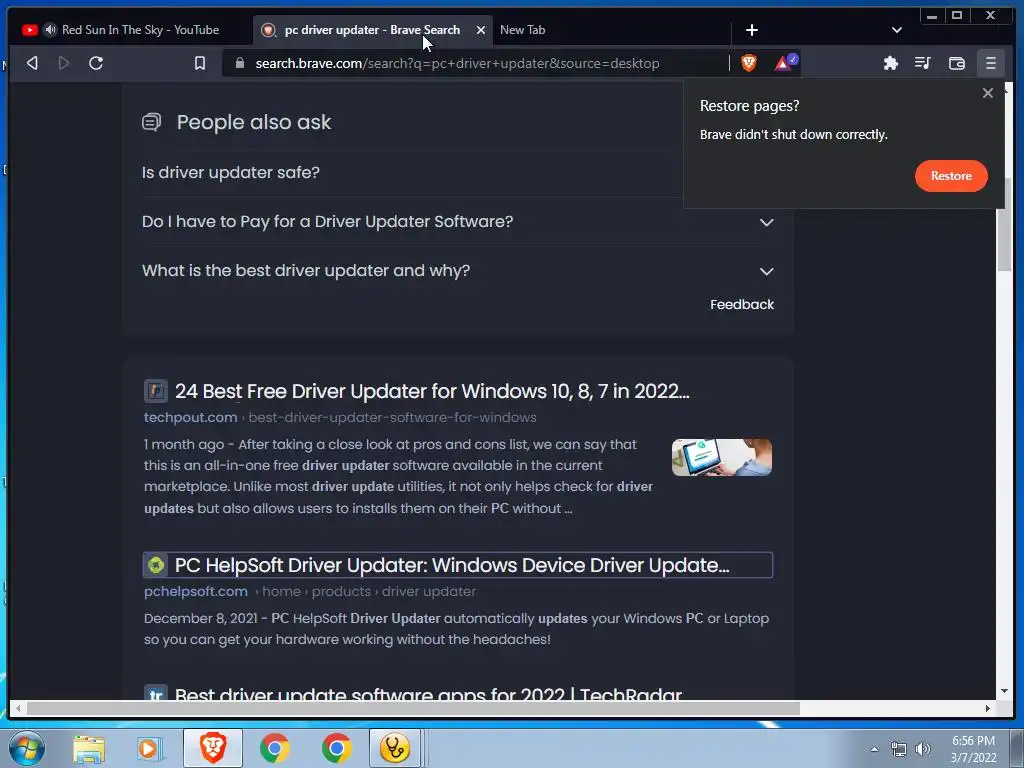Image resolution: width=1024 pixels, height=768 pixels.
Task: Show hidden system tray icons
Action: [874, 749]
